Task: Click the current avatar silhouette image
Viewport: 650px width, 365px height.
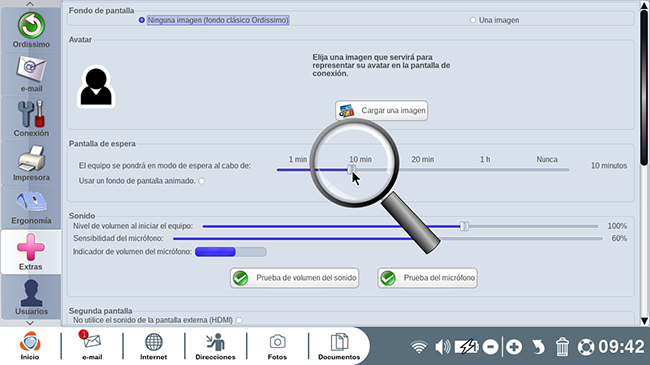Action: pyautogui.click(x=96, y=87)
